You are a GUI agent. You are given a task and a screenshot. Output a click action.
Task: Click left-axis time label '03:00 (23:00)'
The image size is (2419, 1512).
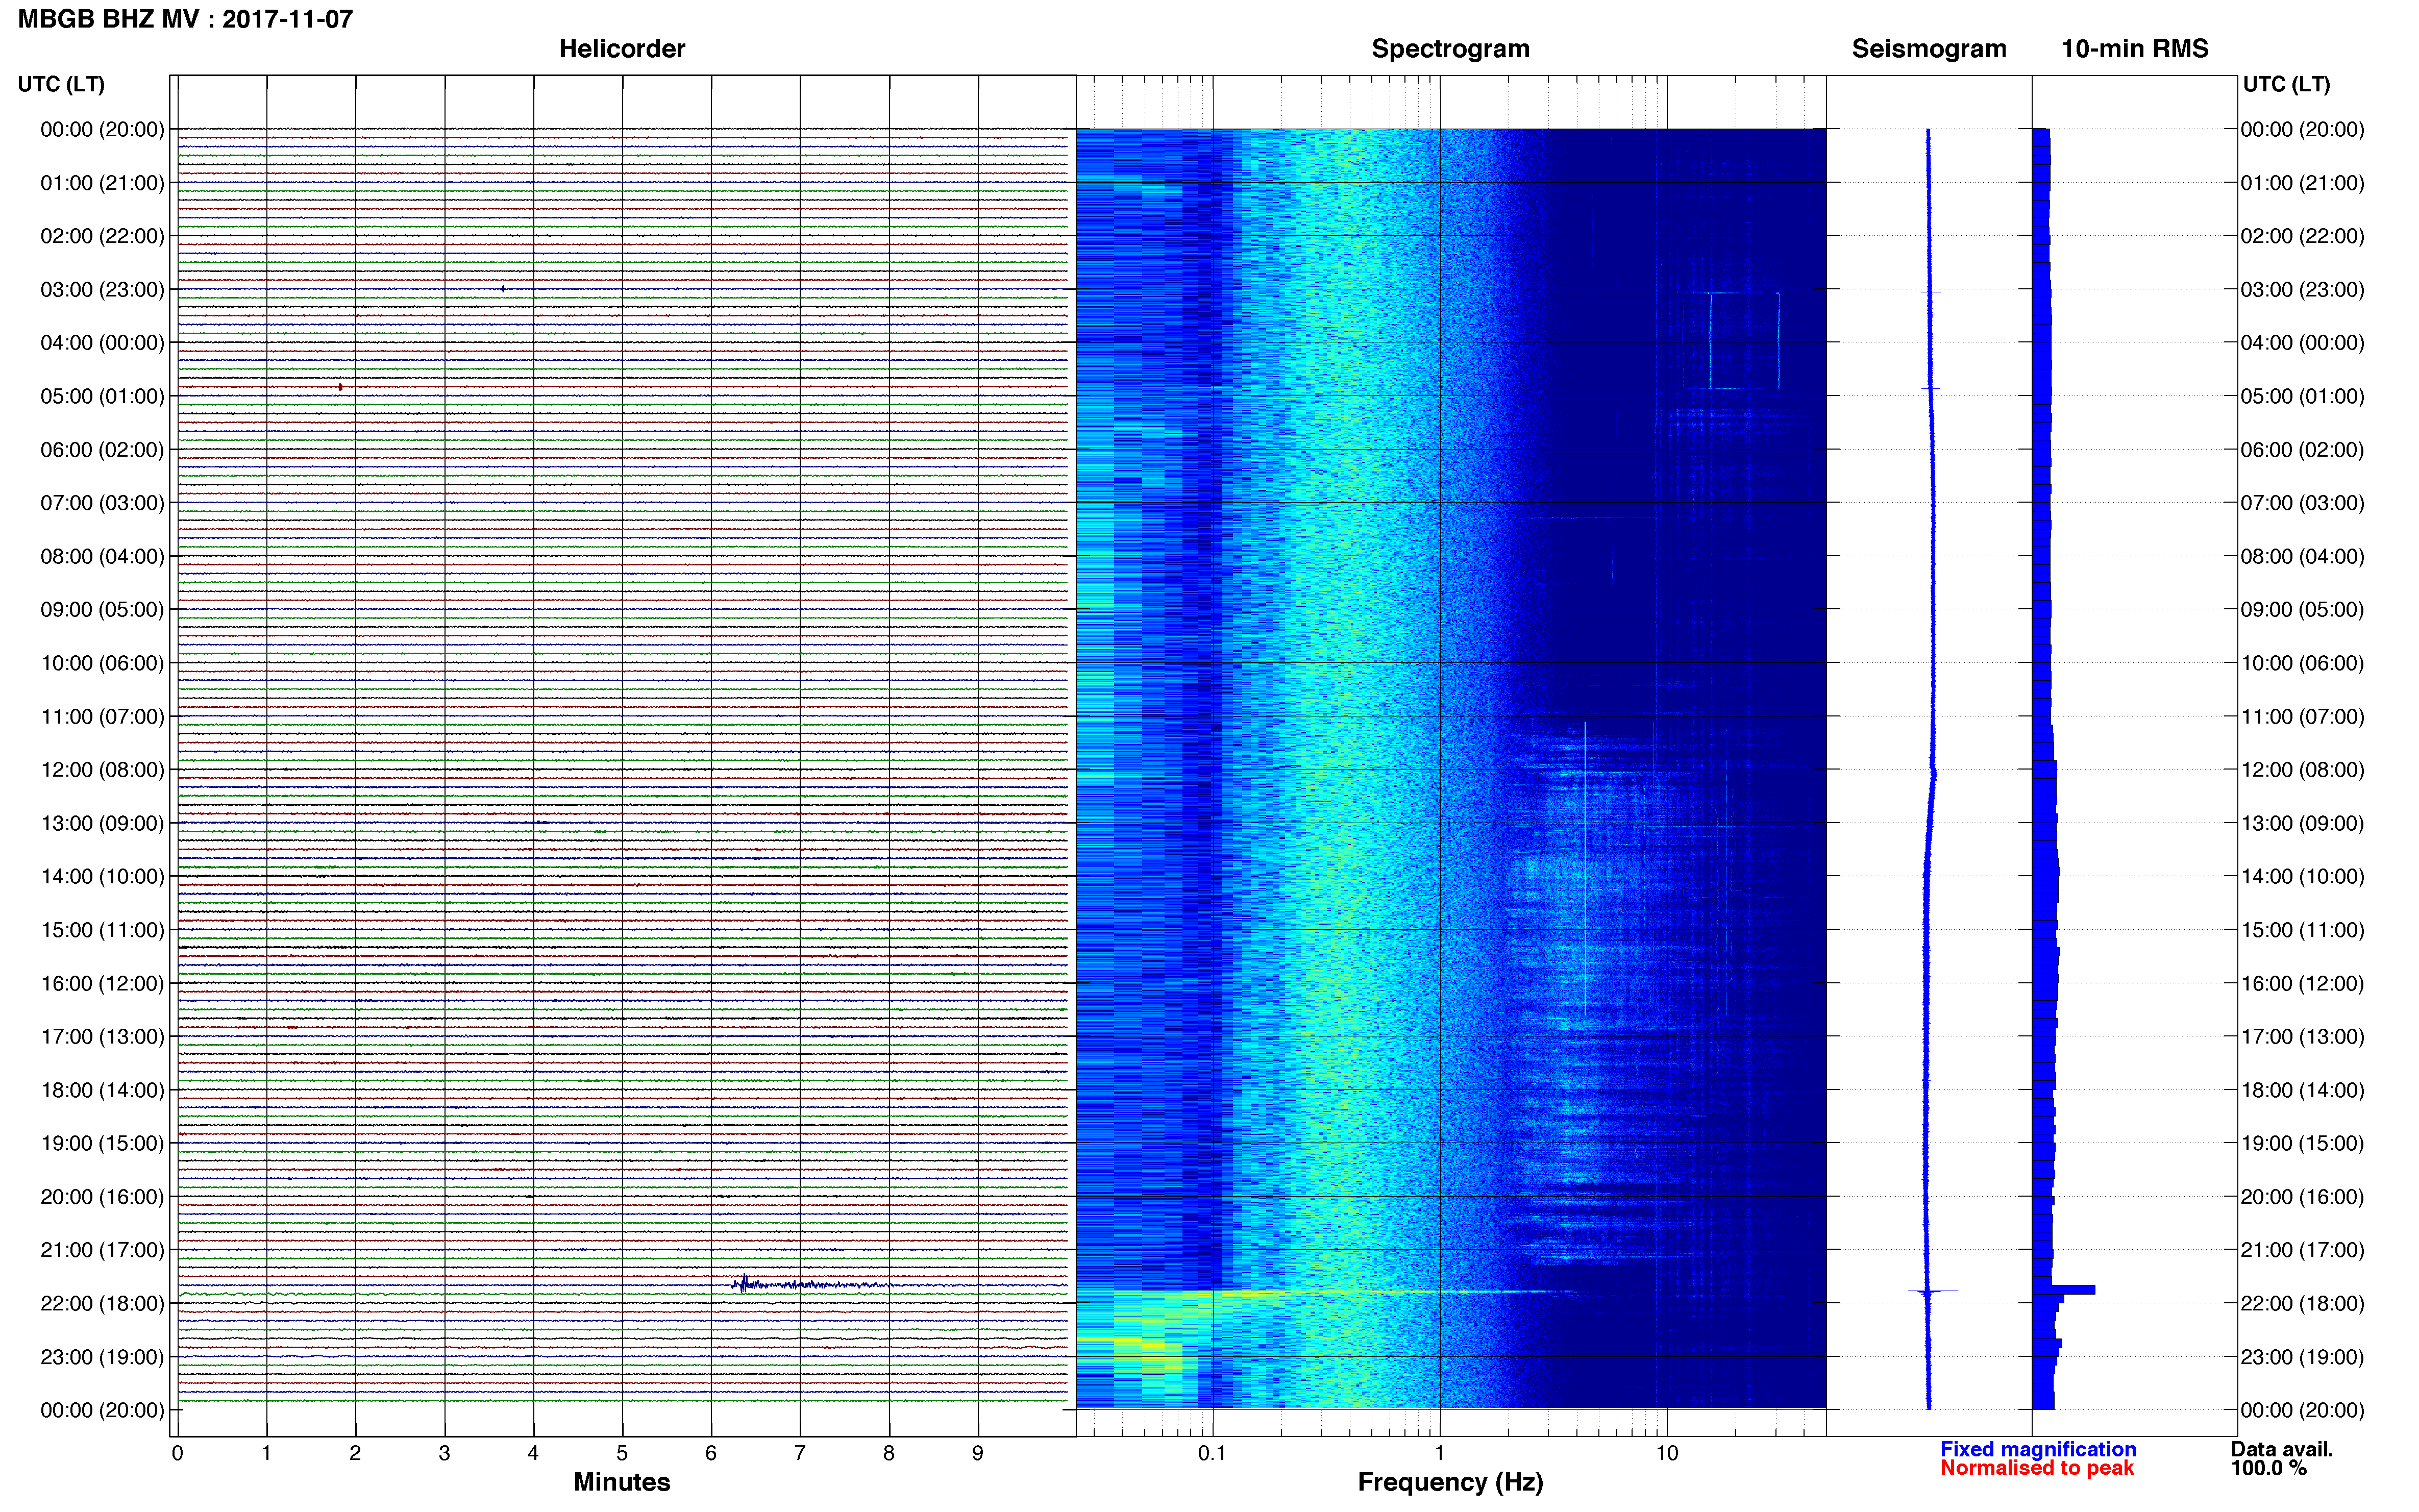tap(102, 290)
